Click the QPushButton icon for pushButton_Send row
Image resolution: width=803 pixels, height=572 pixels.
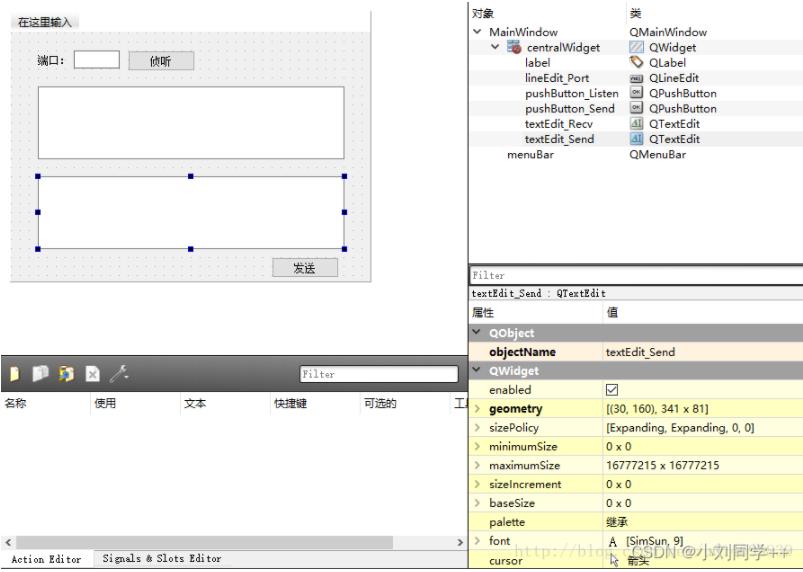click(636, 108)
